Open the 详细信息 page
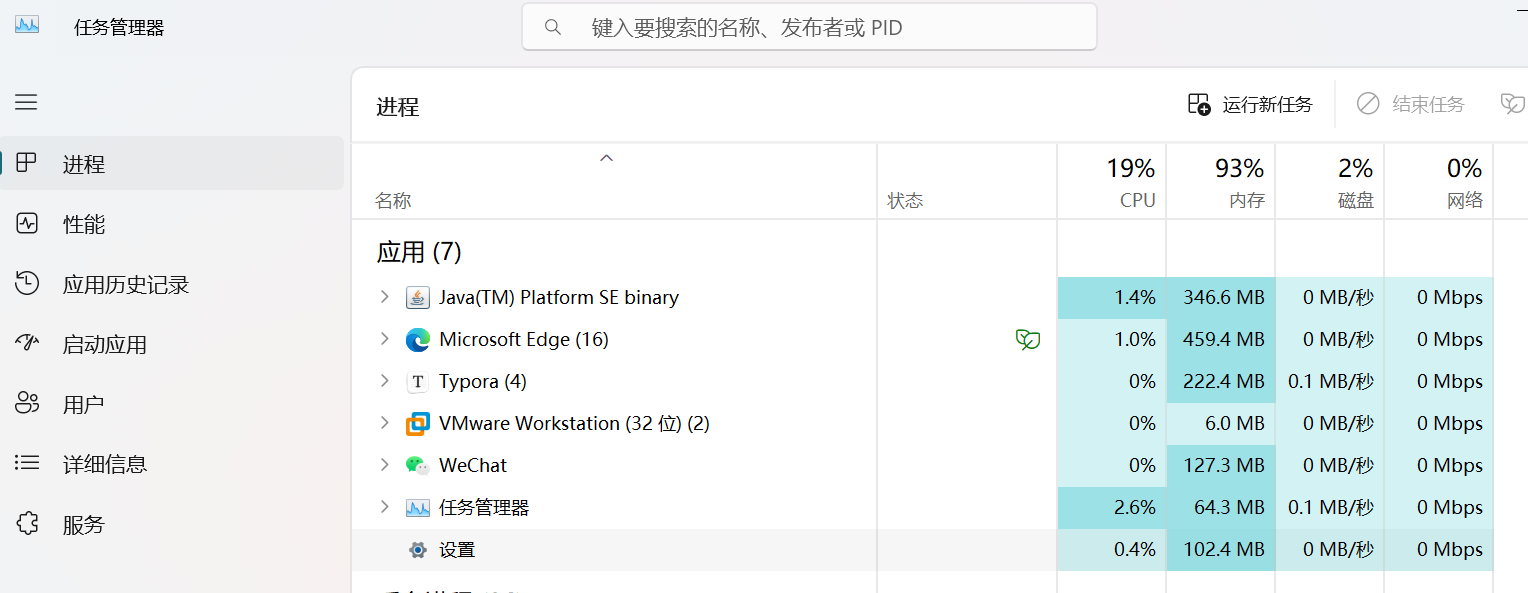This screenshot has width=1528, height=593. tap(172, 463)
